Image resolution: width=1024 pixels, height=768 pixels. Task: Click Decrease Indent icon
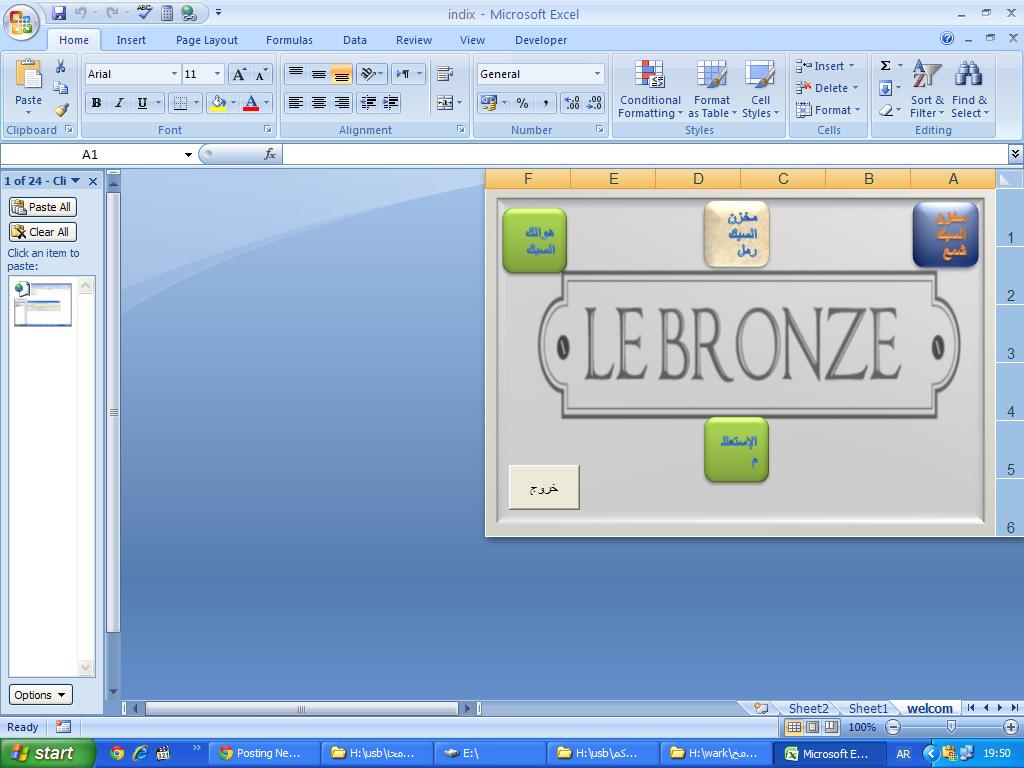(x=368, y=103)
